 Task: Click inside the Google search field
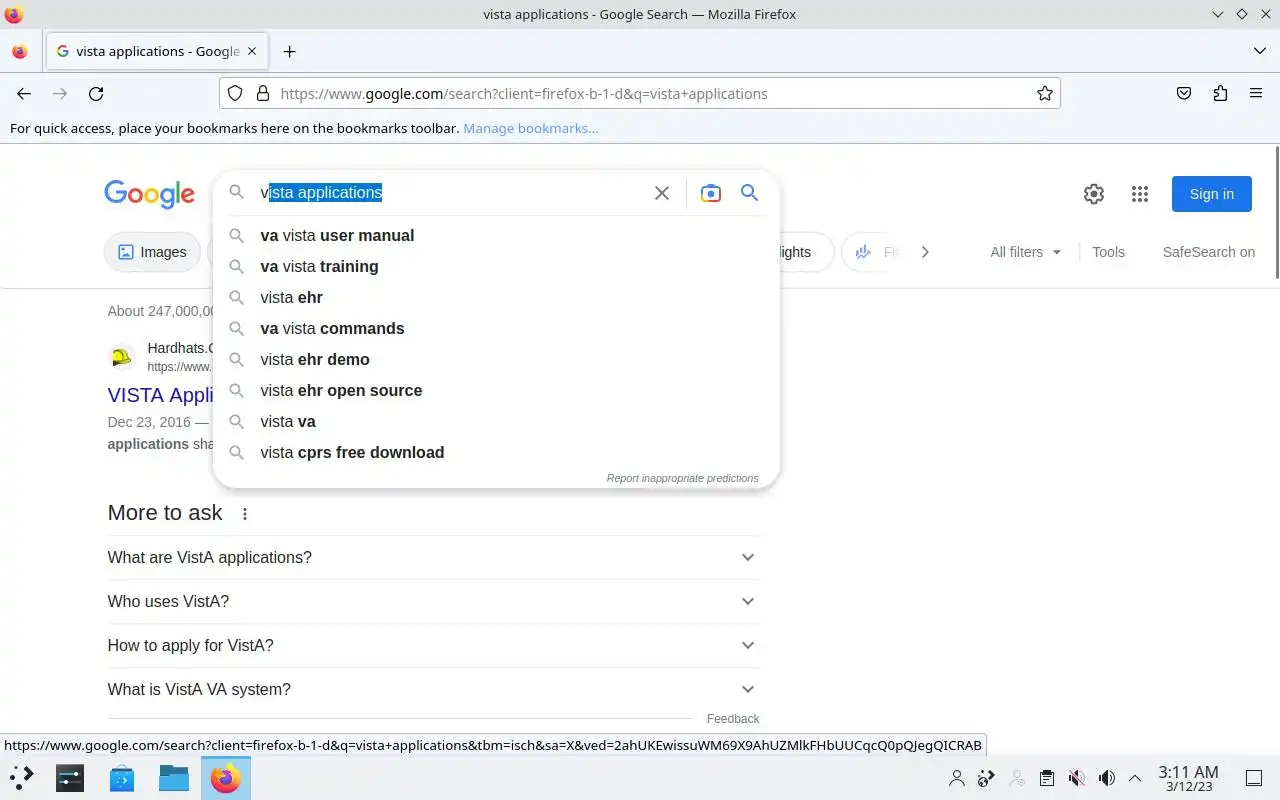click(450, 193)
